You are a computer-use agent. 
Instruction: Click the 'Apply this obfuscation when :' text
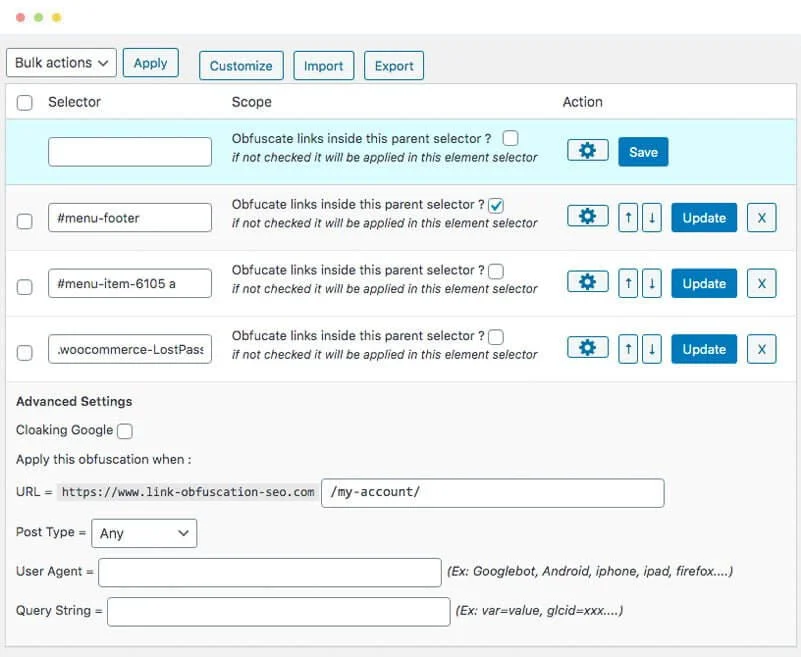tap(104, 459)
